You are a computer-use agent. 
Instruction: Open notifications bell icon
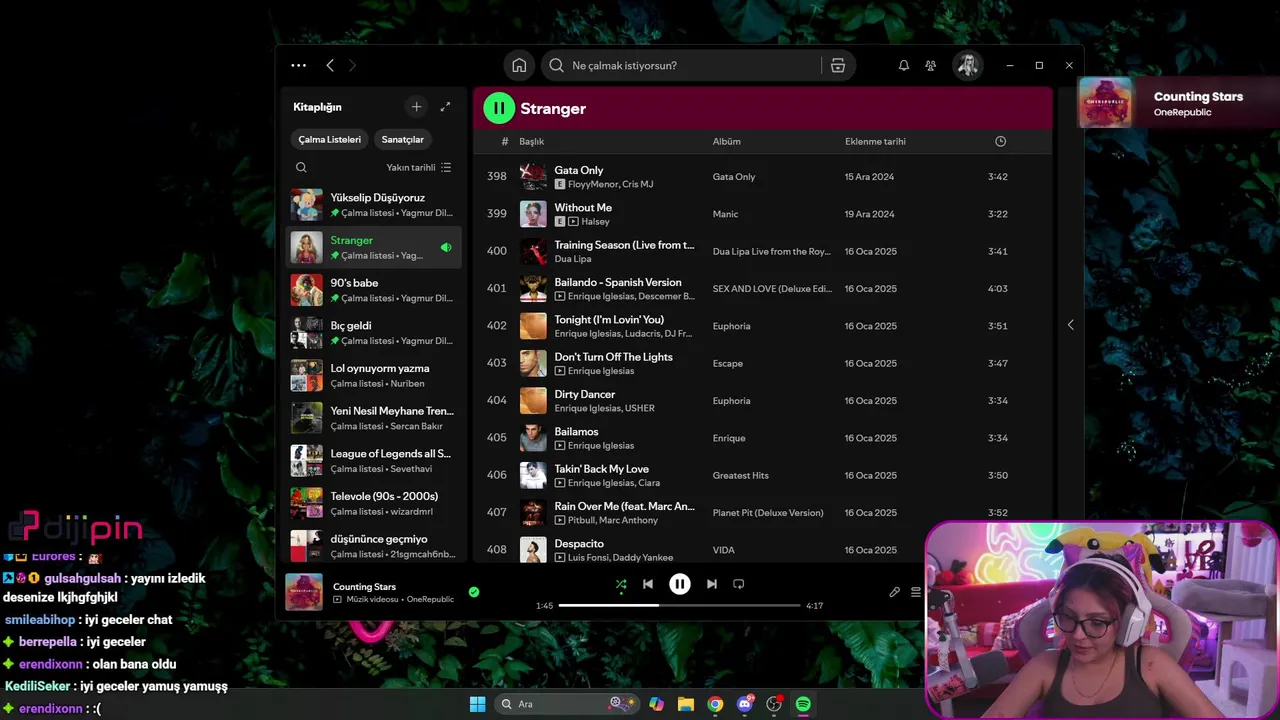(x=904, y=65)
